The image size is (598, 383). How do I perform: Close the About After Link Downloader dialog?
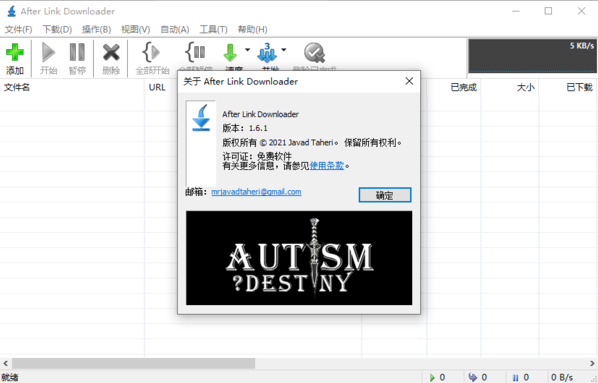tap(409, 81)
